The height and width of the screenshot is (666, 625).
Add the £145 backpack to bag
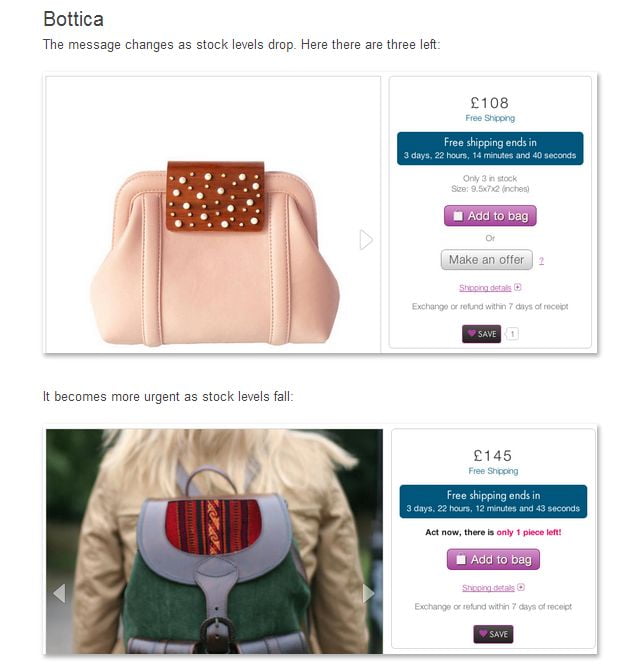click(493, 559)
